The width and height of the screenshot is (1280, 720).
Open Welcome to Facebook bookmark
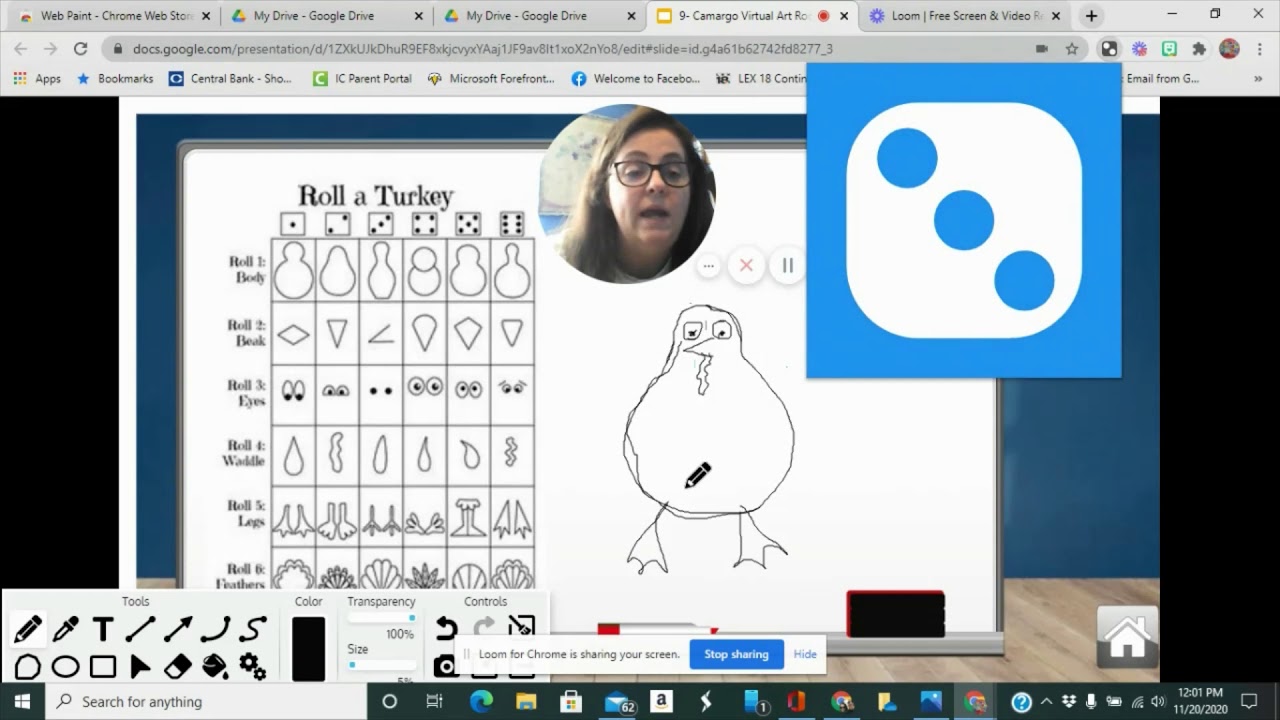pos(636,78)
